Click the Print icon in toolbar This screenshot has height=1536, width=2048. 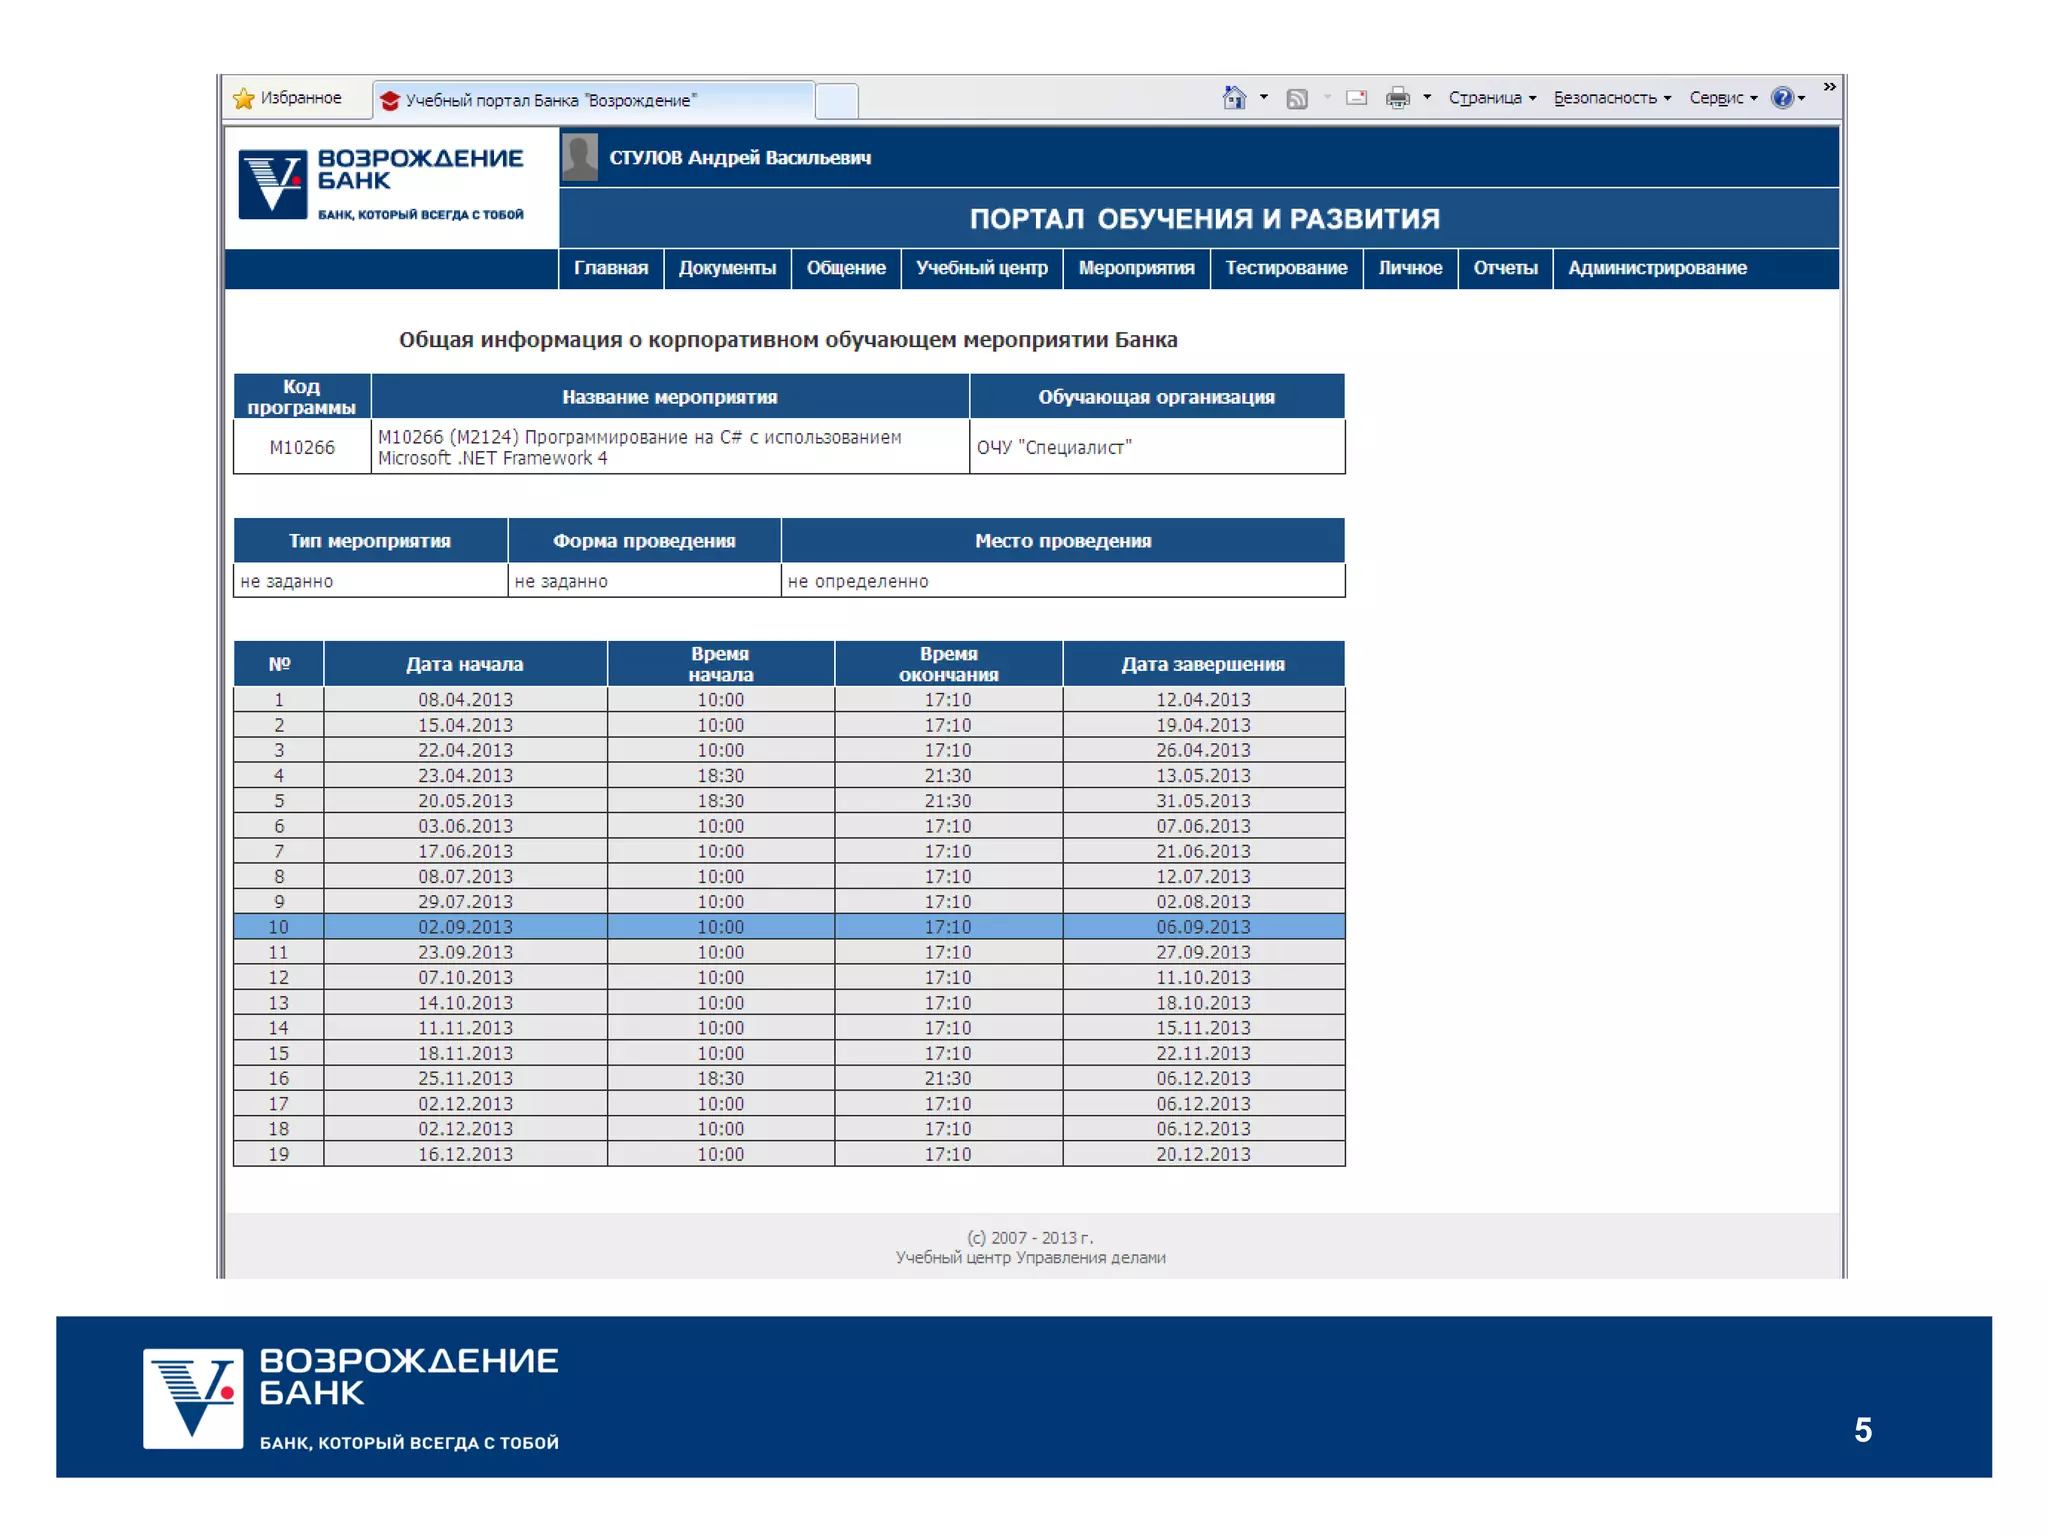pos(1397,98)
